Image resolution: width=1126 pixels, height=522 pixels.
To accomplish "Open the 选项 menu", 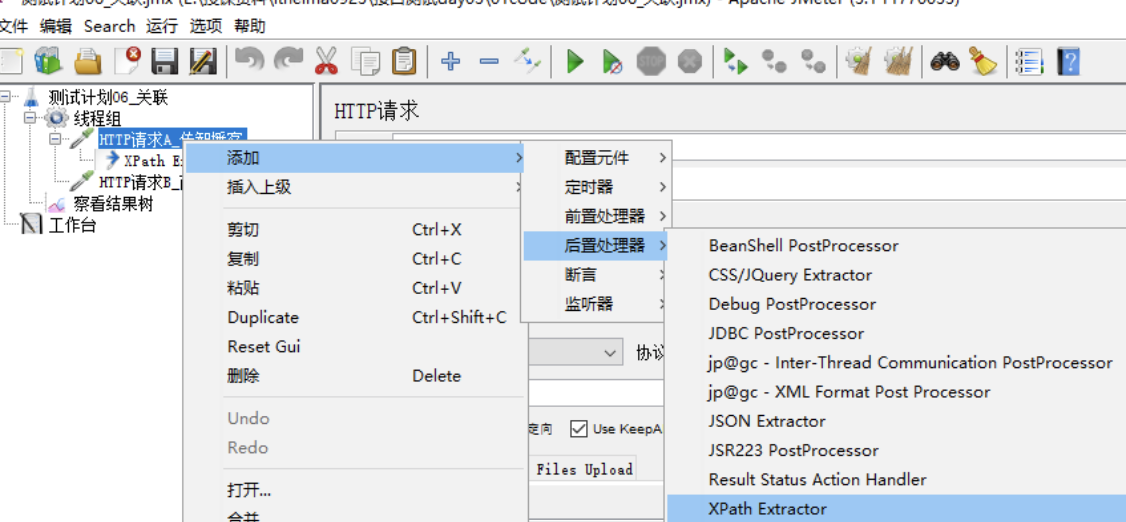I will click(x=206, y=26).
